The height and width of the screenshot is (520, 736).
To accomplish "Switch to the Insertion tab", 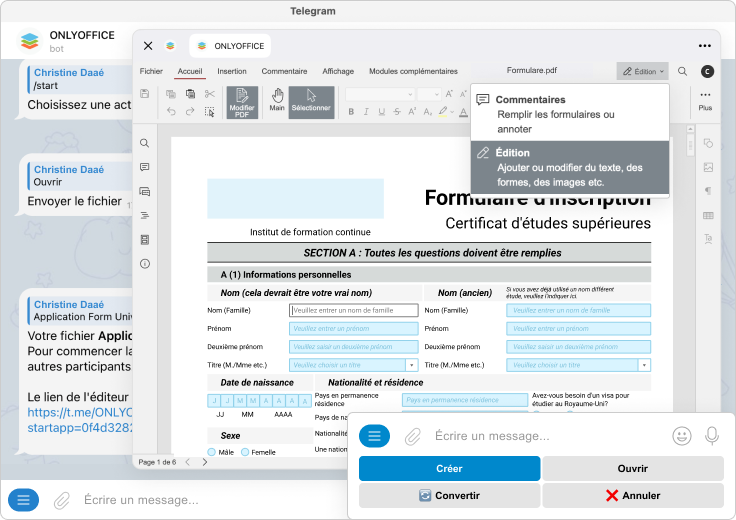I will click(x=232, y=71).
